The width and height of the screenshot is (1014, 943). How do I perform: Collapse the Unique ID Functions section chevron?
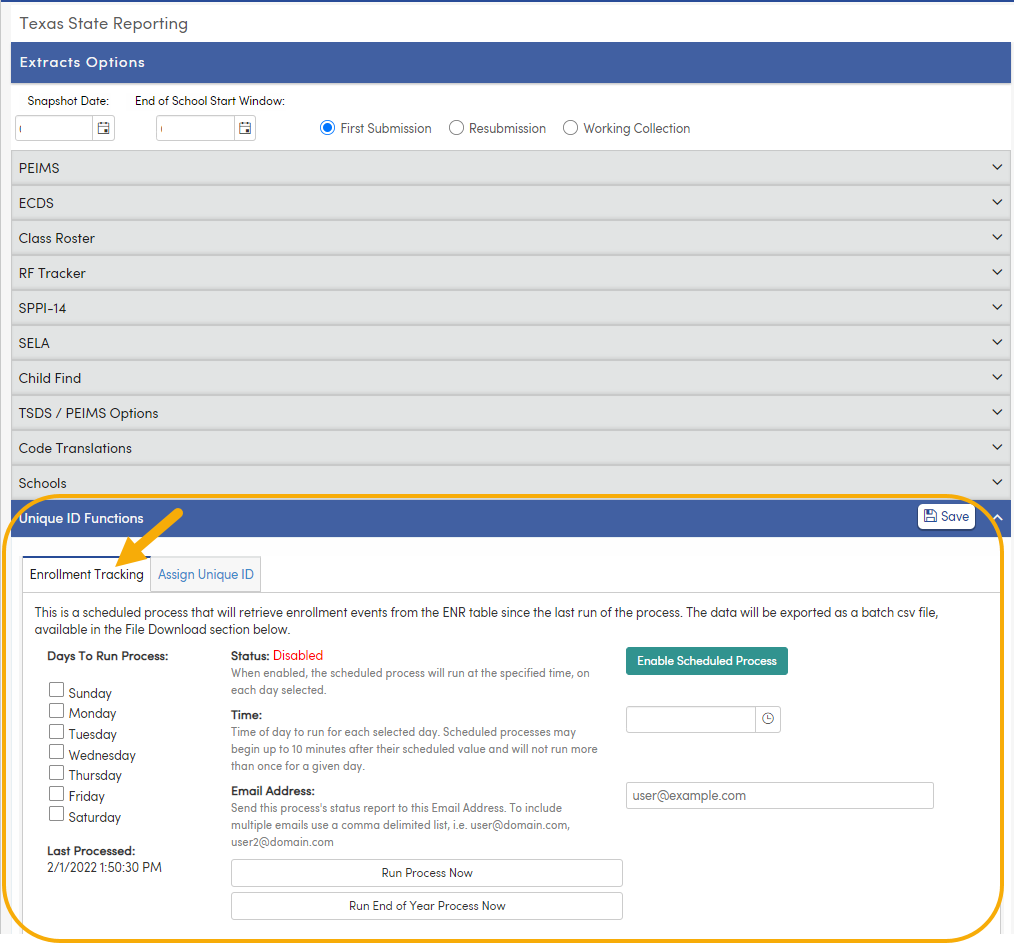tap(996, 518)
